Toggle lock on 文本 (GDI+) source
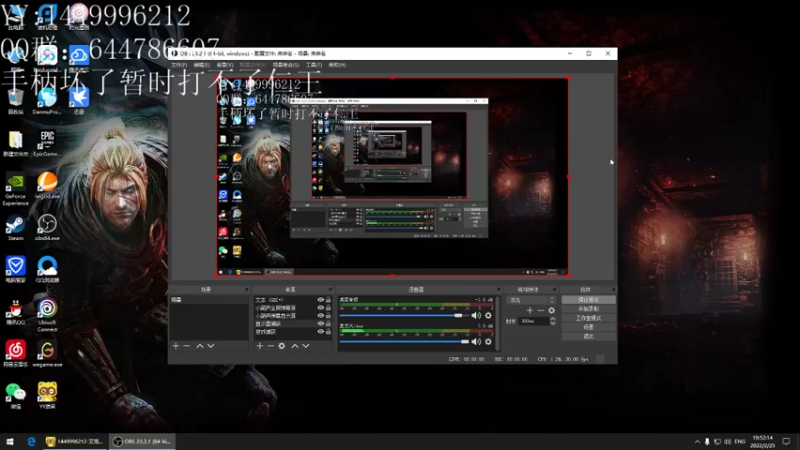Screen dimensions: 800x450 pyautogui.click(x=329, y=300)
